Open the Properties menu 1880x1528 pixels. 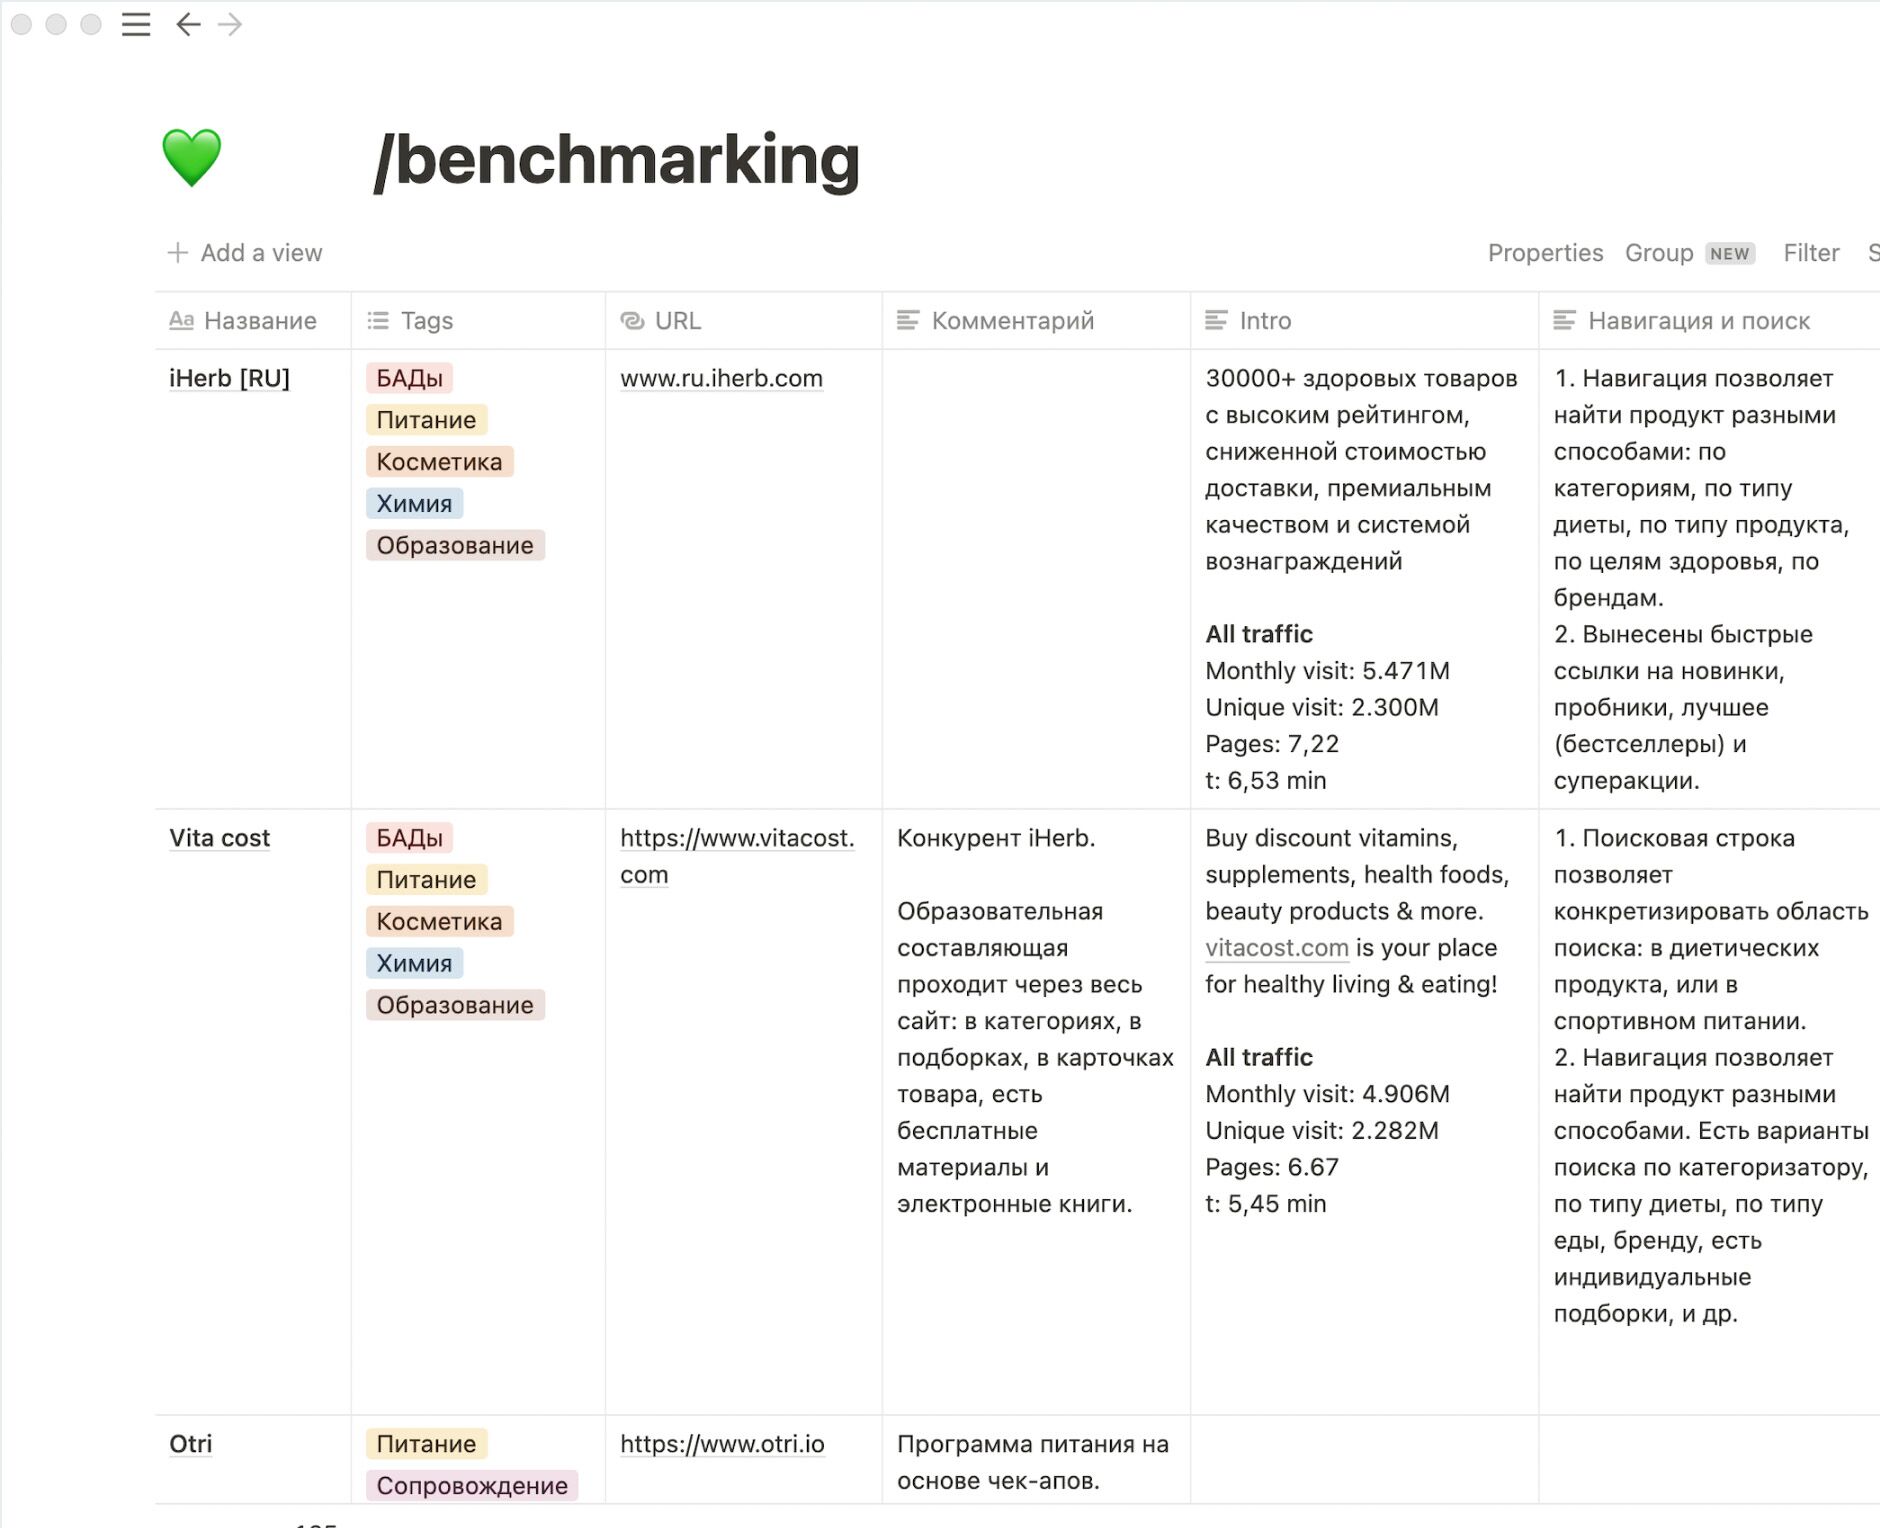pos(1545,253)
